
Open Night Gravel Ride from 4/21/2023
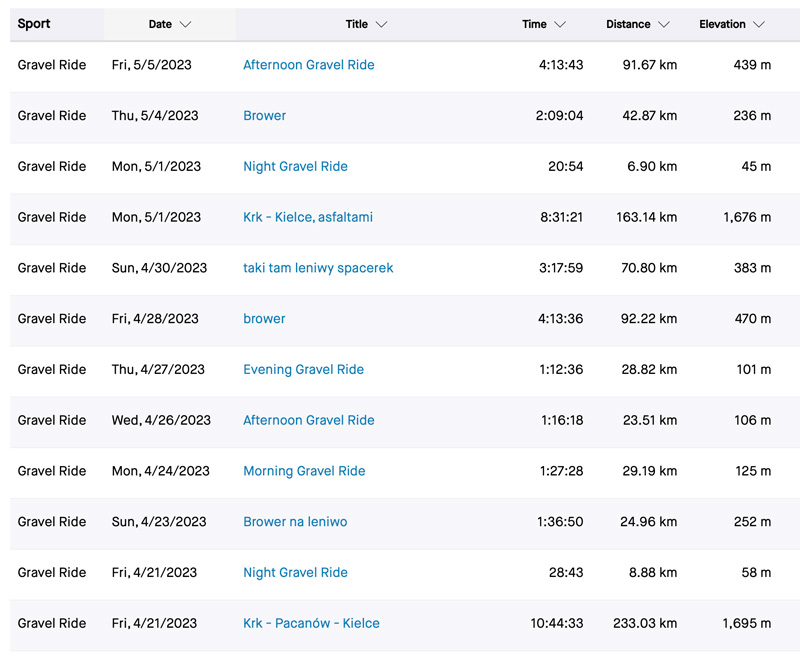(x=295, y=573)
